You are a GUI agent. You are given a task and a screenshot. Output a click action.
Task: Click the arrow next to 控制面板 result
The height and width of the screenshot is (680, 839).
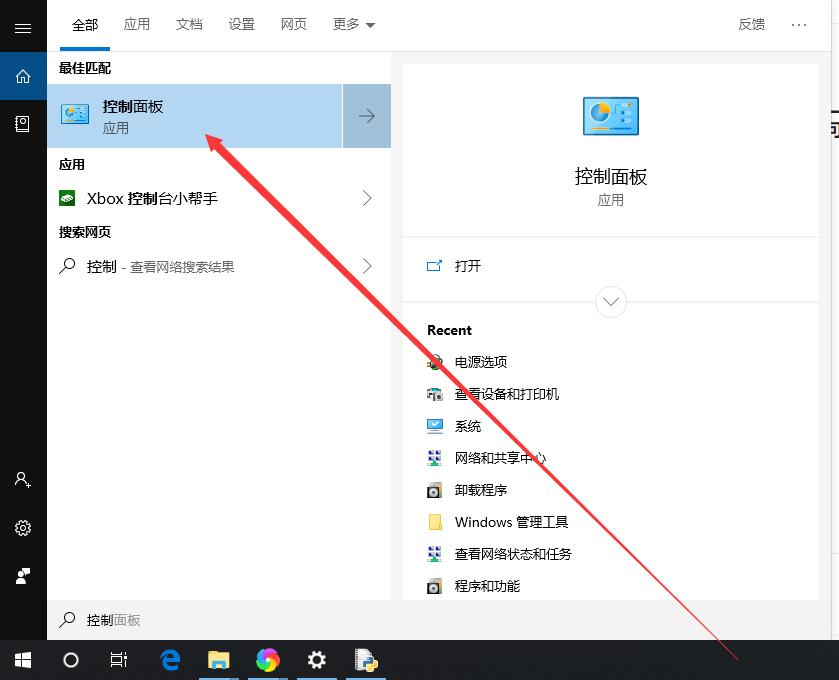(366, 116)
